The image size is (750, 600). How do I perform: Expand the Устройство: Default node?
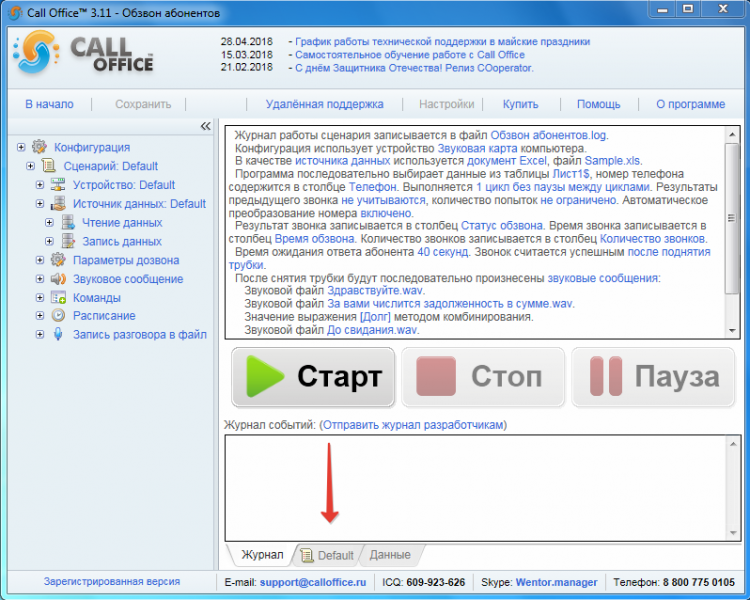pyautogui.click(x=40, y=185)
